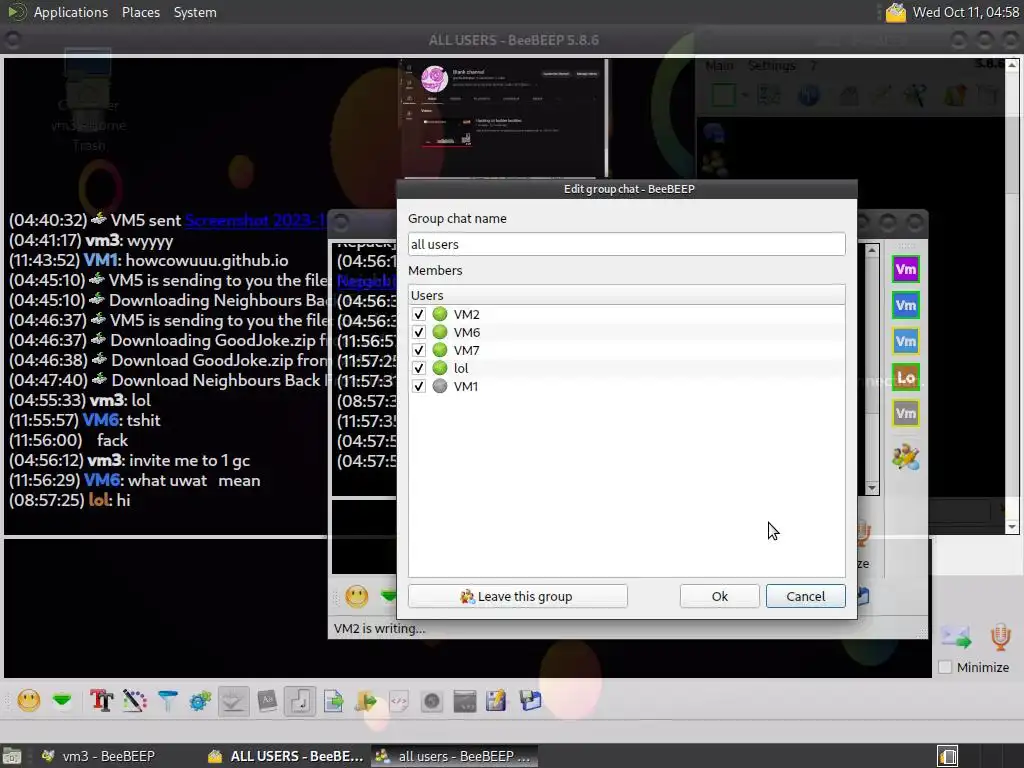The image size is (1024, 768).
Task: Open the Applications menu
Action: click(x=71, y=12)
